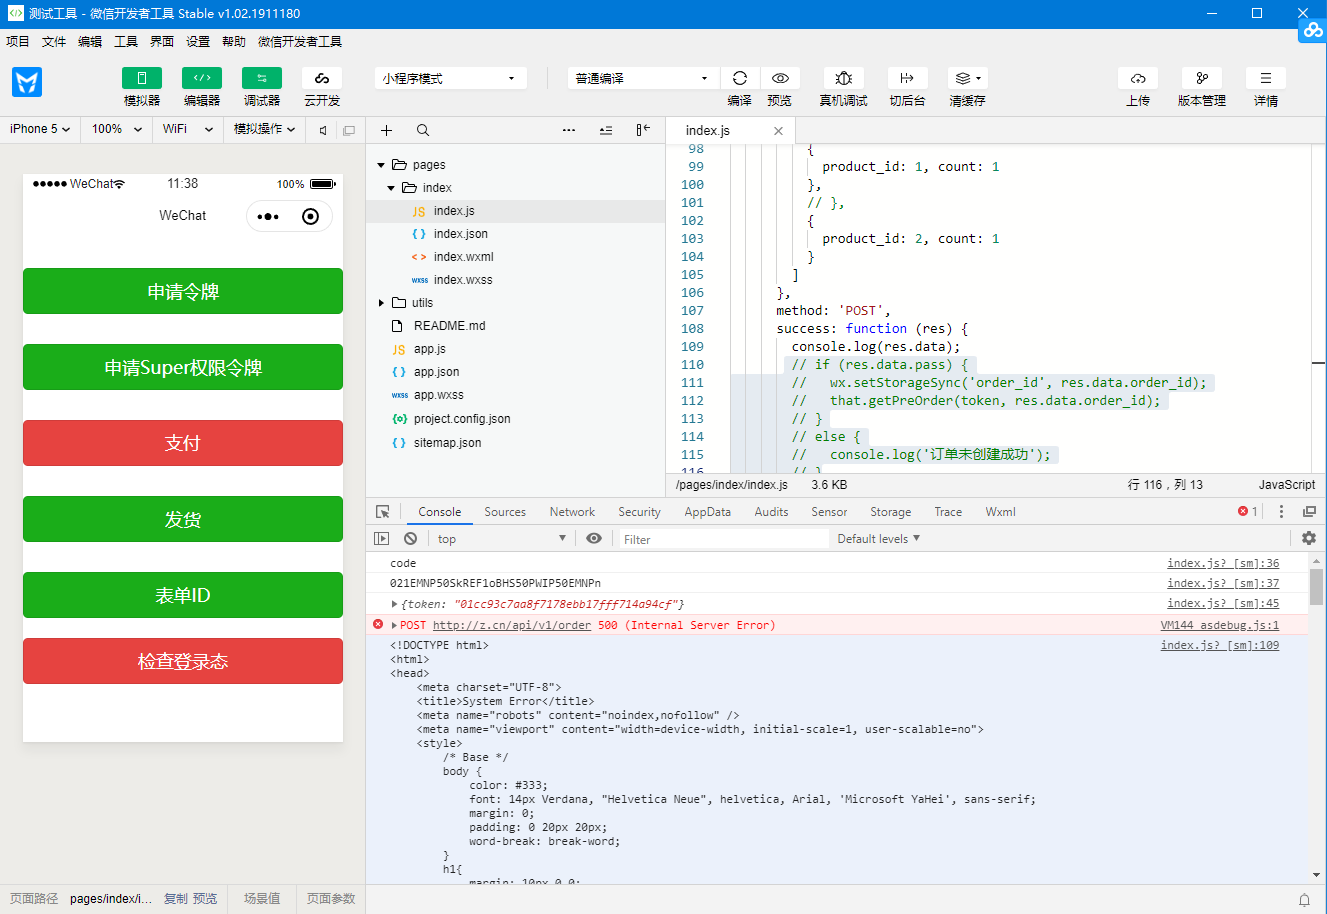Close the index.js editor tab
This screenshot has width=1327, height=914.
coord(778,131)
